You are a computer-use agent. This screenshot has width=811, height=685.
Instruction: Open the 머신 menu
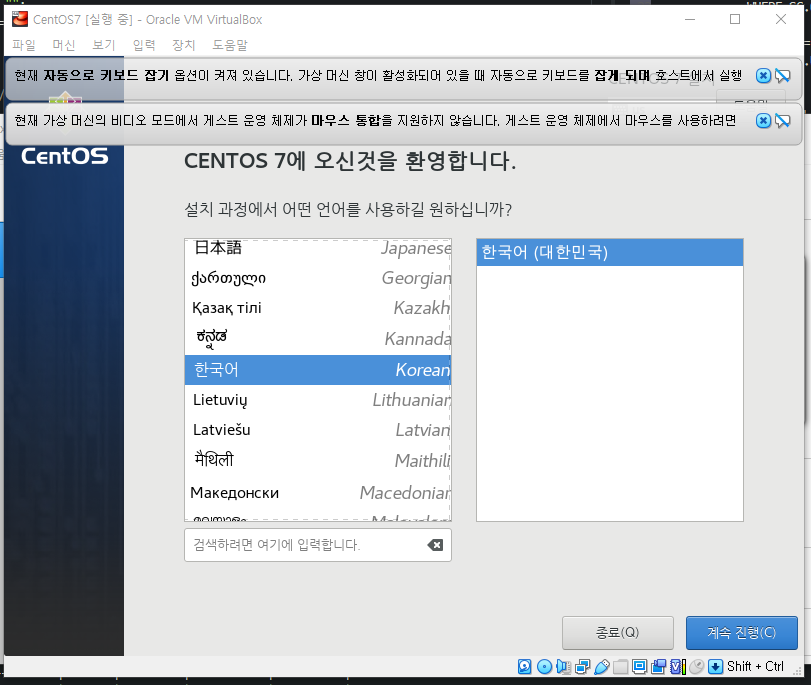click(x=64, y=45)
